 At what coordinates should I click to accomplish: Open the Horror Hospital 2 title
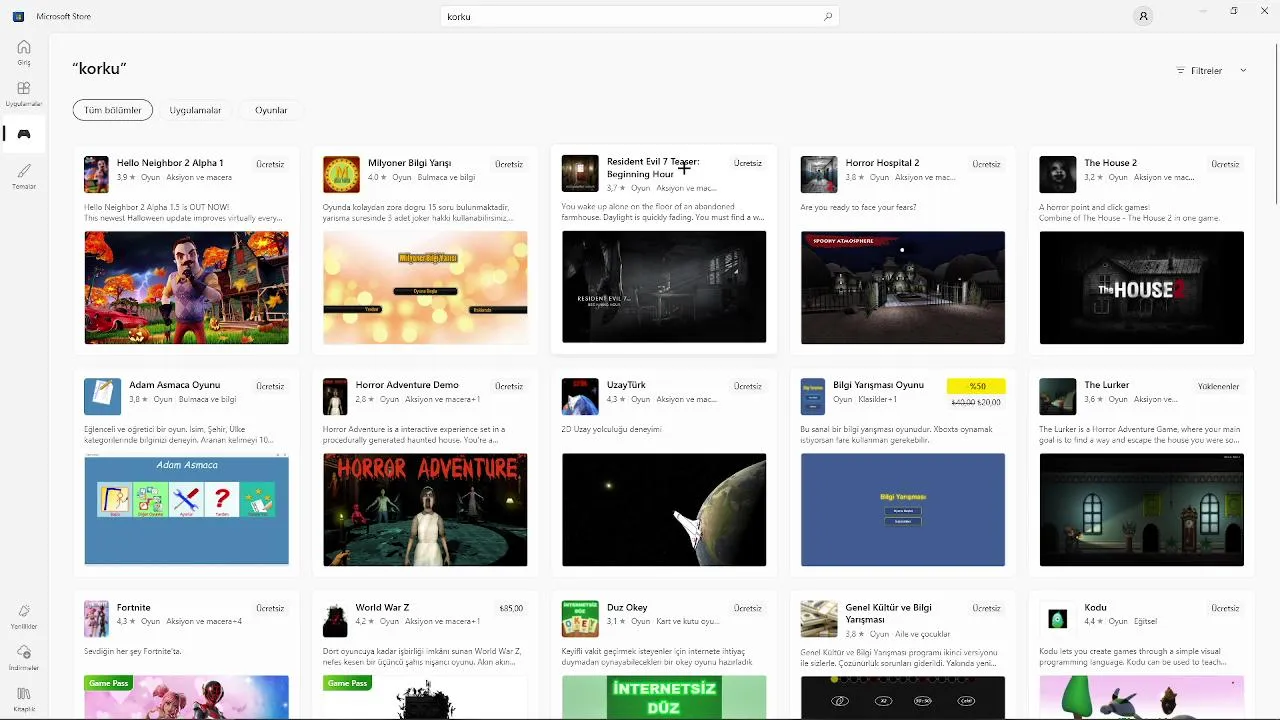tap(882, 163)
